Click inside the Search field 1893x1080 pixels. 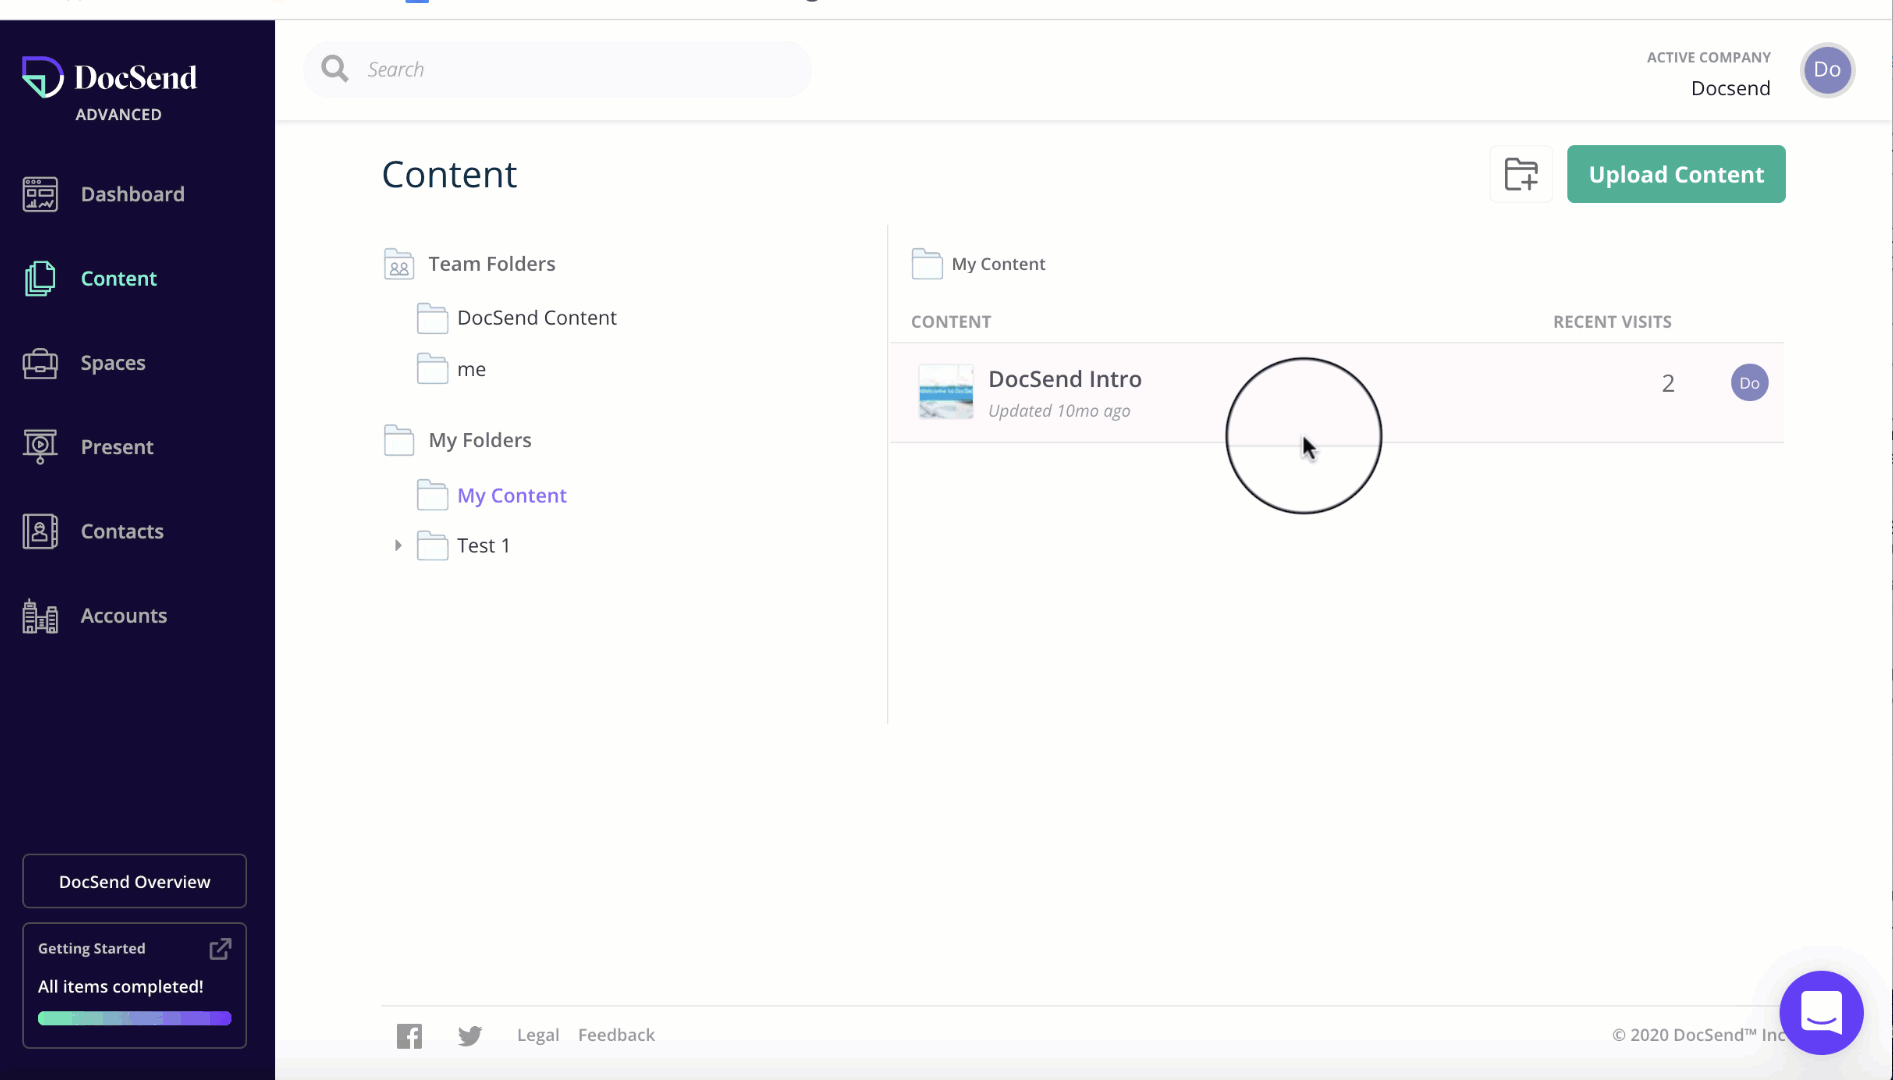pos(558,69)
